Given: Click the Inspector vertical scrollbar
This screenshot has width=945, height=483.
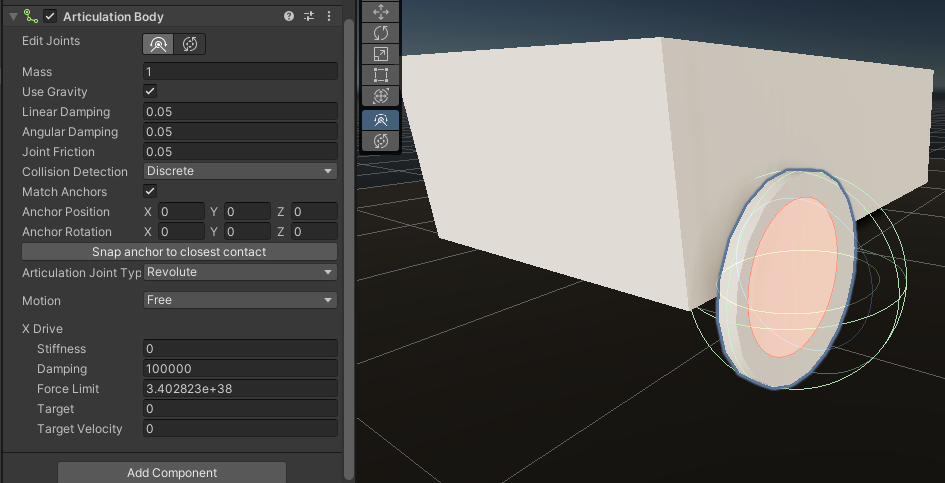Looking at the screenshot, I should 348,247.
